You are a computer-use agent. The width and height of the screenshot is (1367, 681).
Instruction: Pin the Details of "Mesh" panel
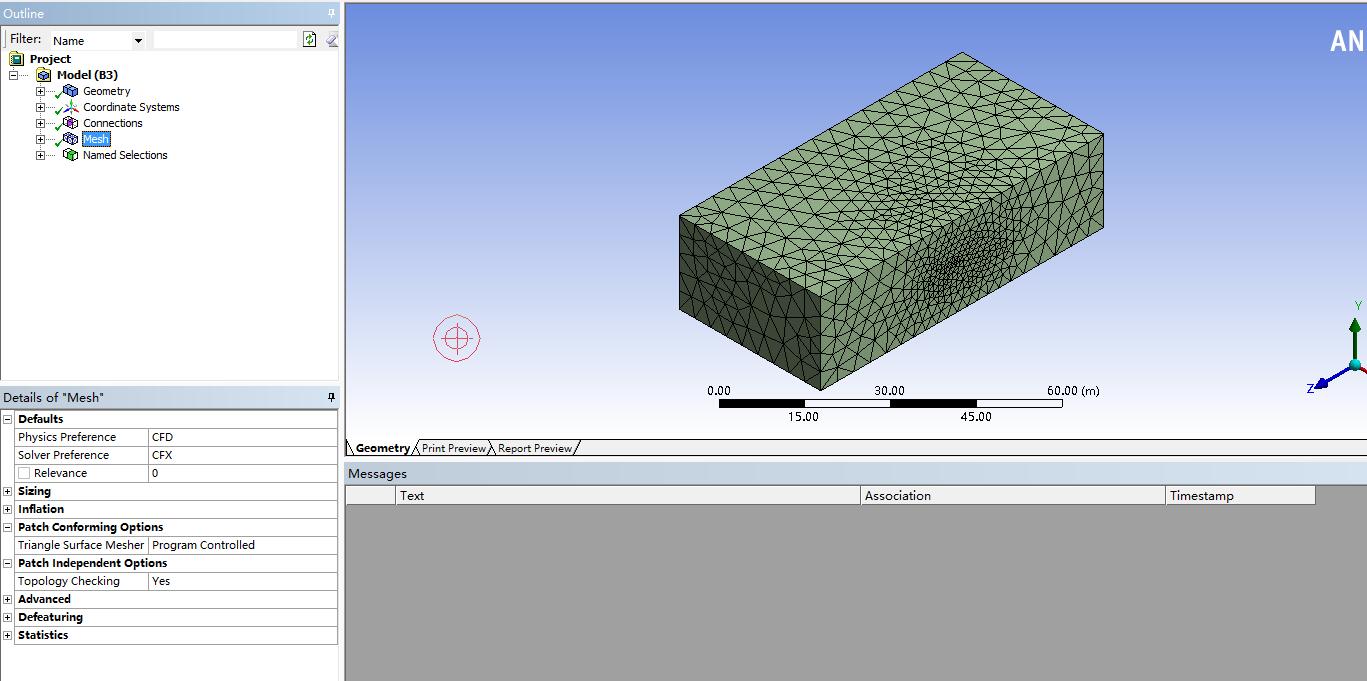click(x=332, y=397)
